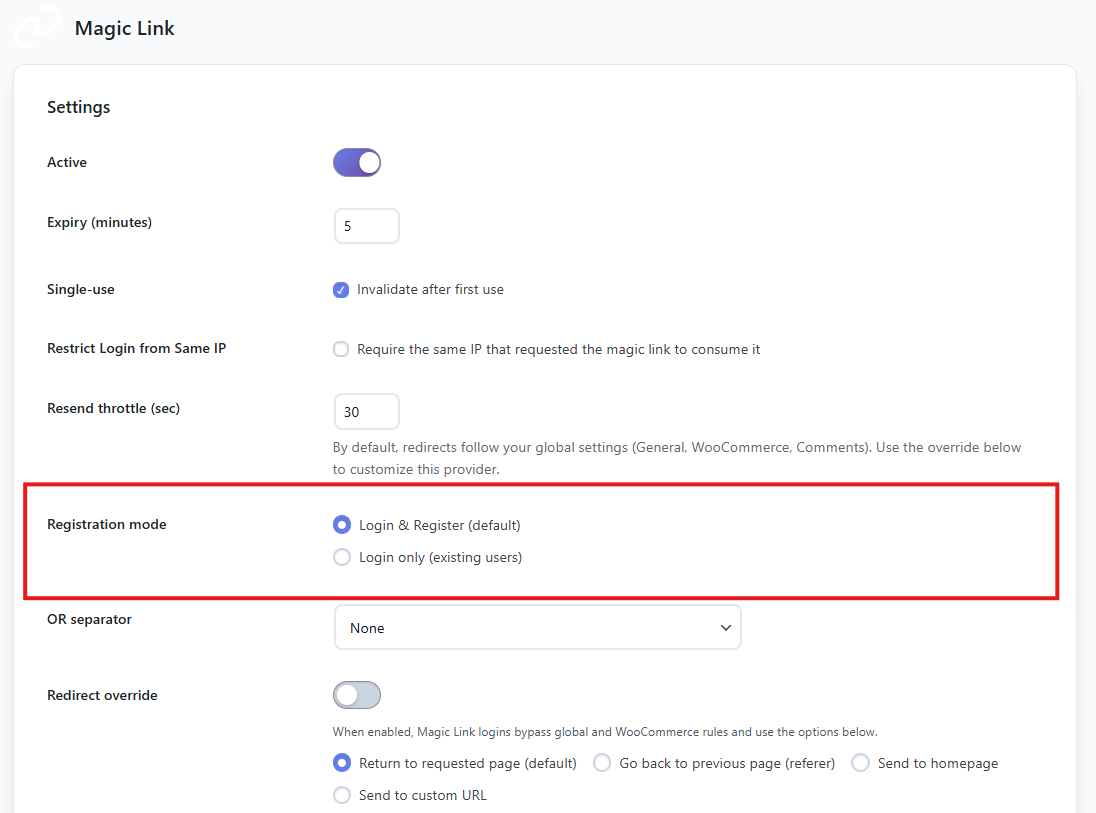Click the Magic Link chain icon

pyautogui.click(x=36, y=26)
